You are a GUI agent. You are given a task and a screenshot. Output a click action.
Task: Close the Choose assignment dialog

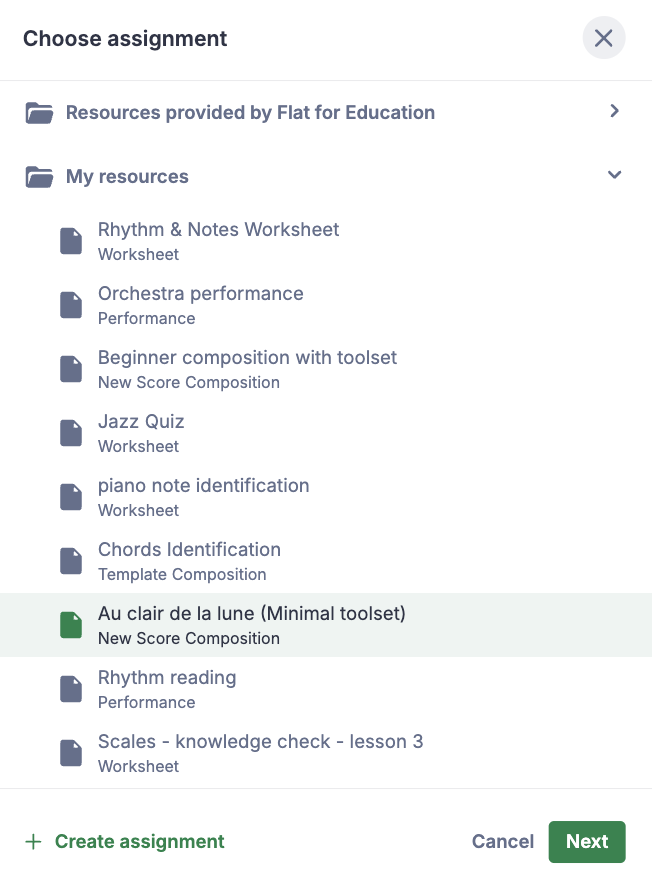tap(604, 39)
